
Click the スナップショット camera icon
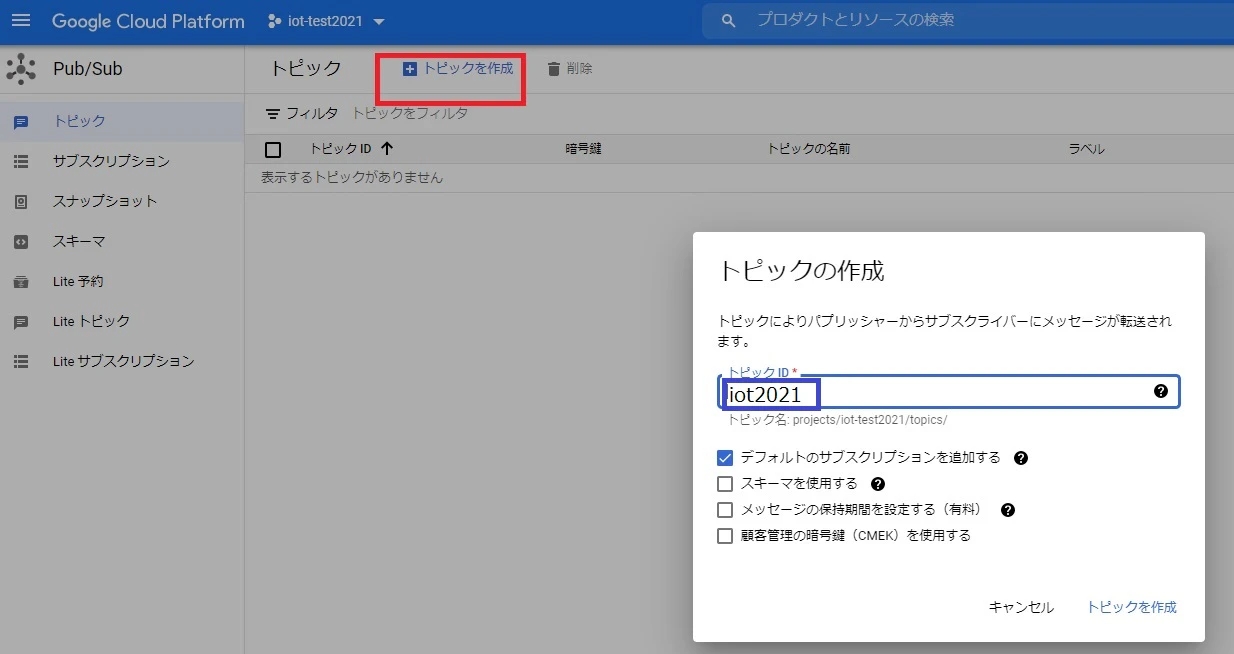tap(21, 201)
